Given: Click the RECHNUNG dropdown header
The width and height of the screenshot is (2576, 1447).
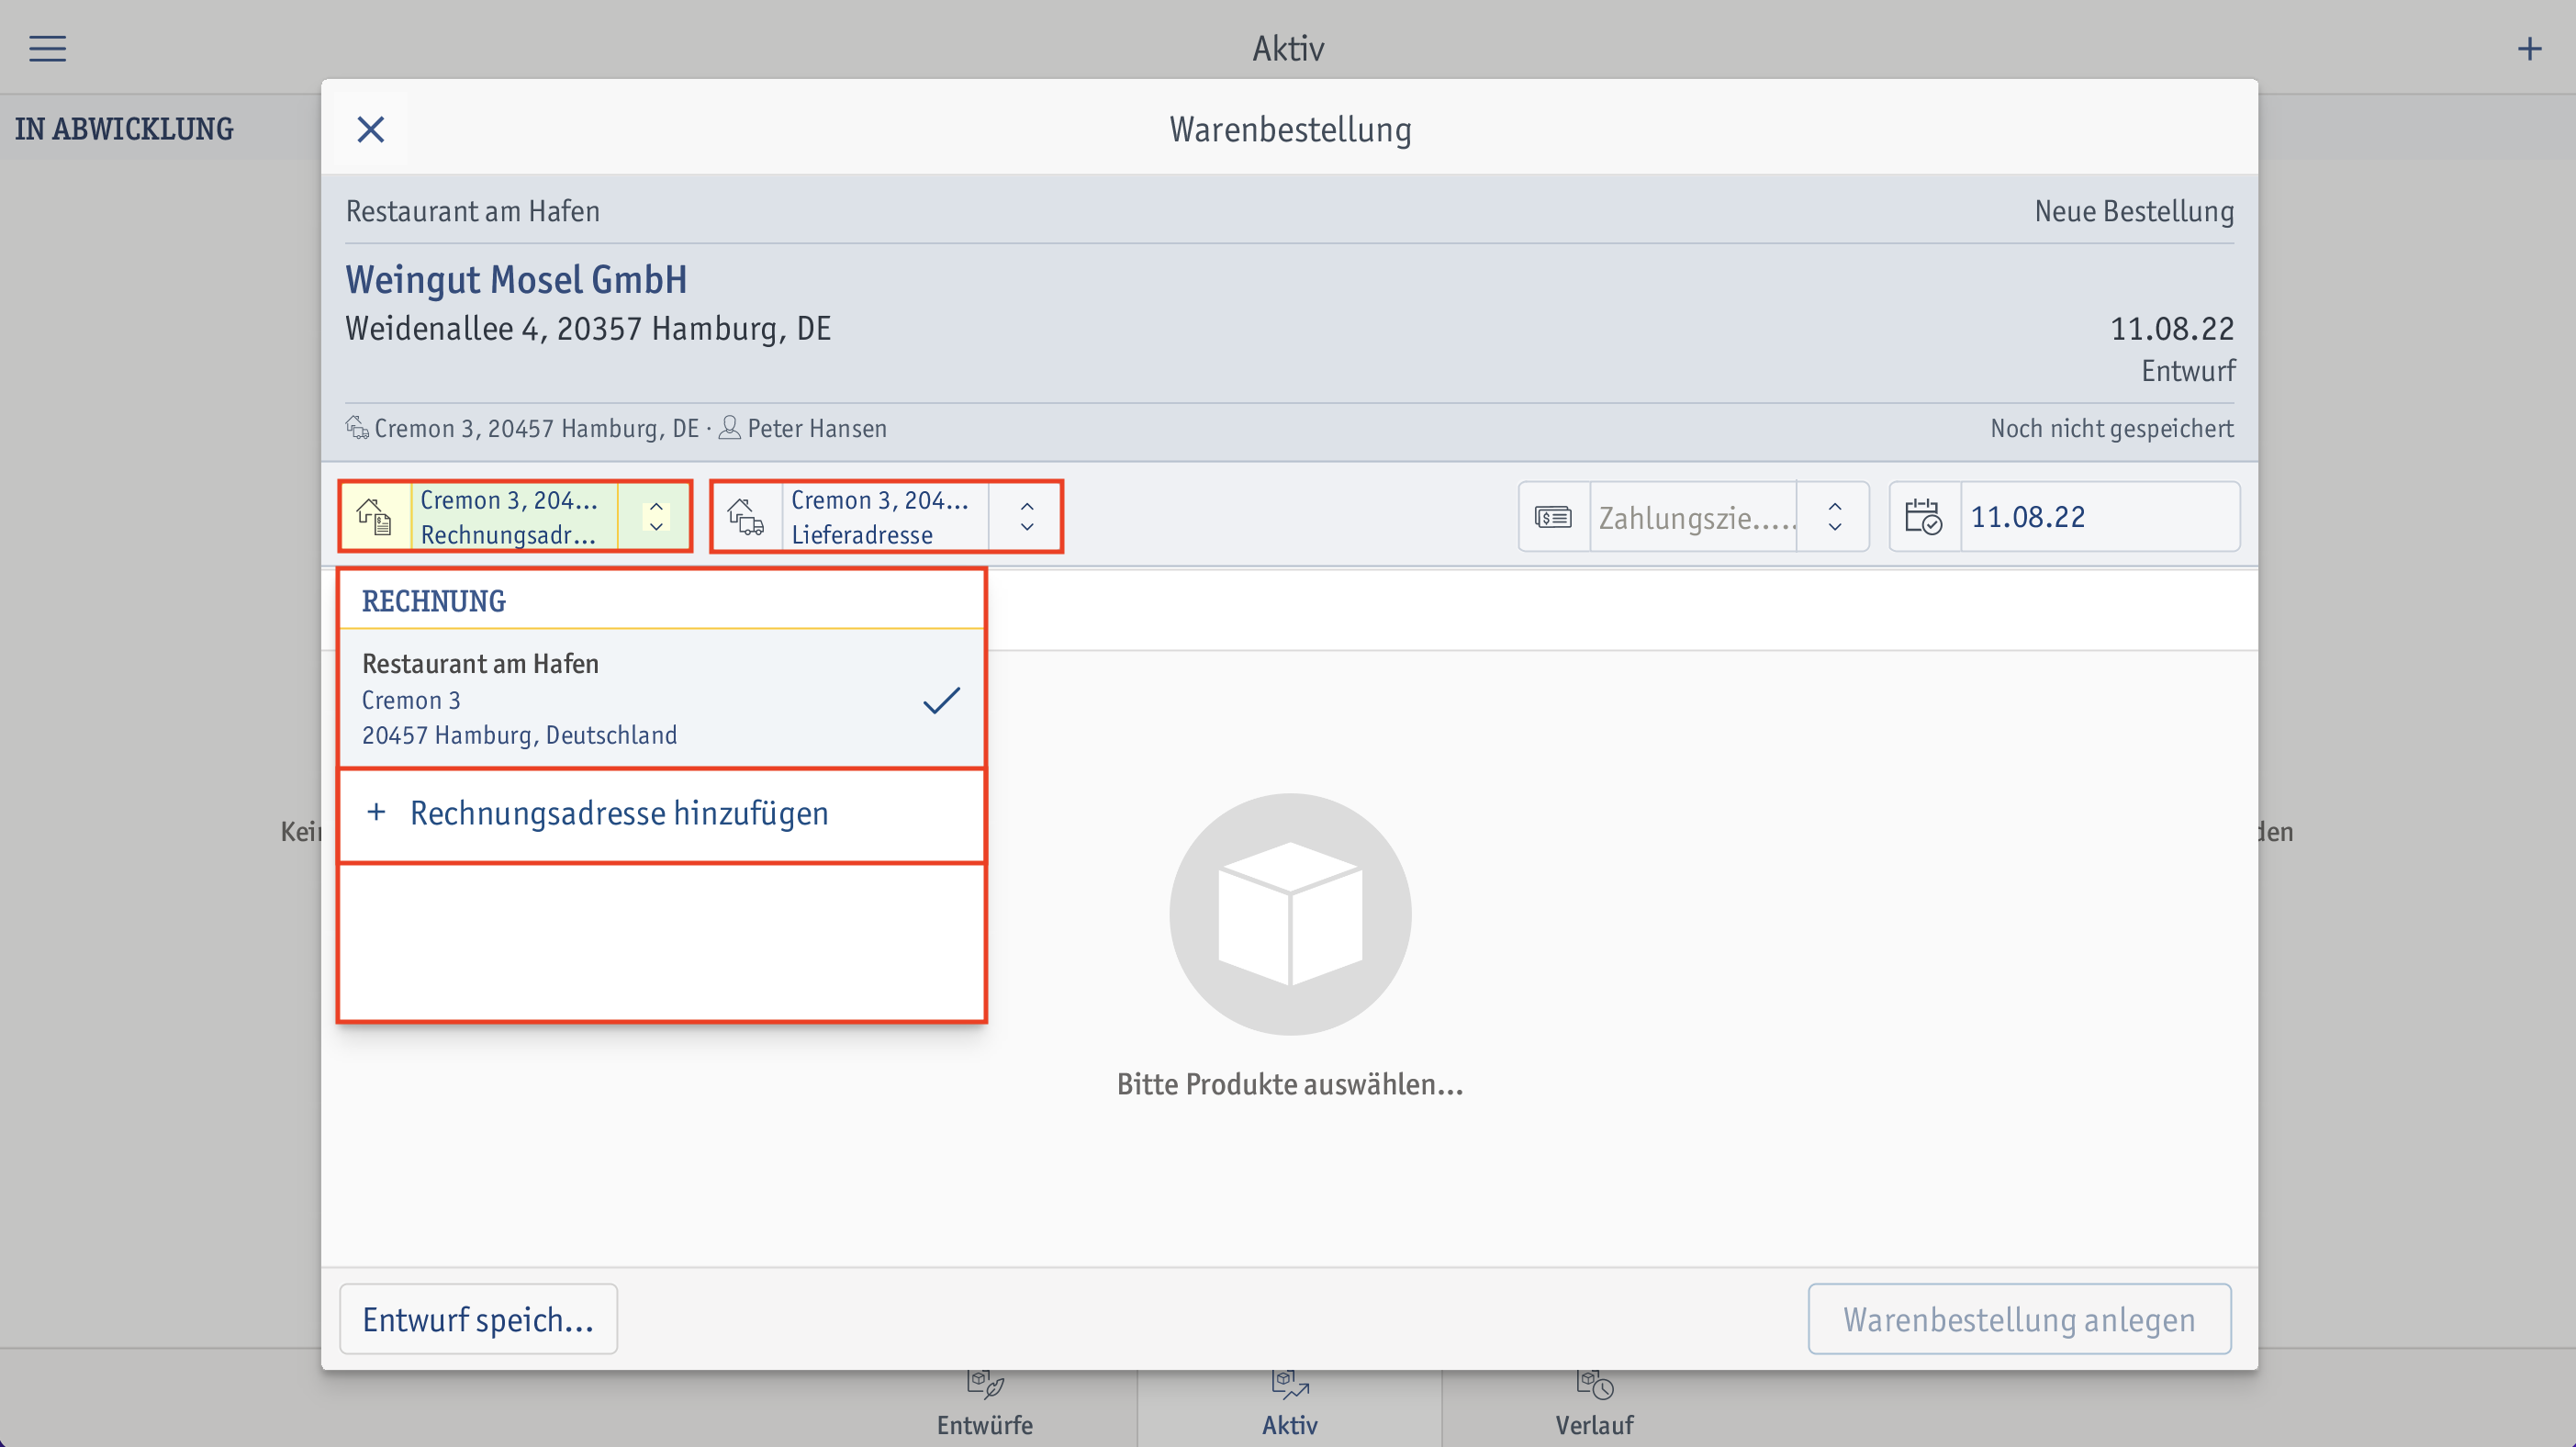Looking at the screenshot, I should [434, 601].
